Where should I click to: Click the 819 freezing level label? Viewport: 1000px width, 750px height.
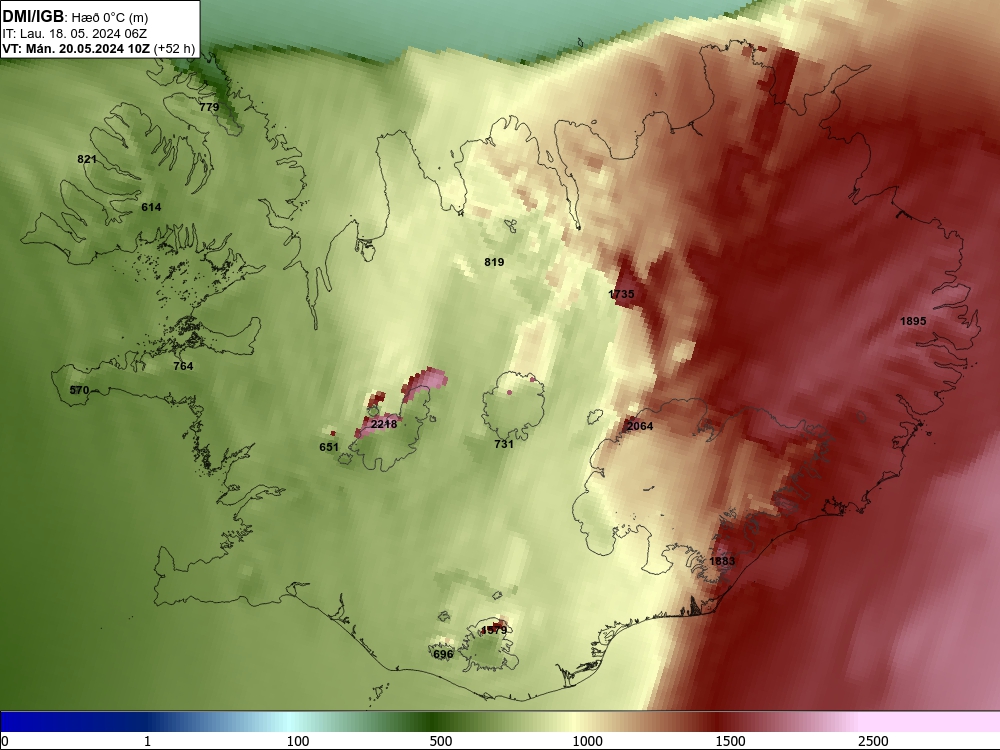click(494, 262)
